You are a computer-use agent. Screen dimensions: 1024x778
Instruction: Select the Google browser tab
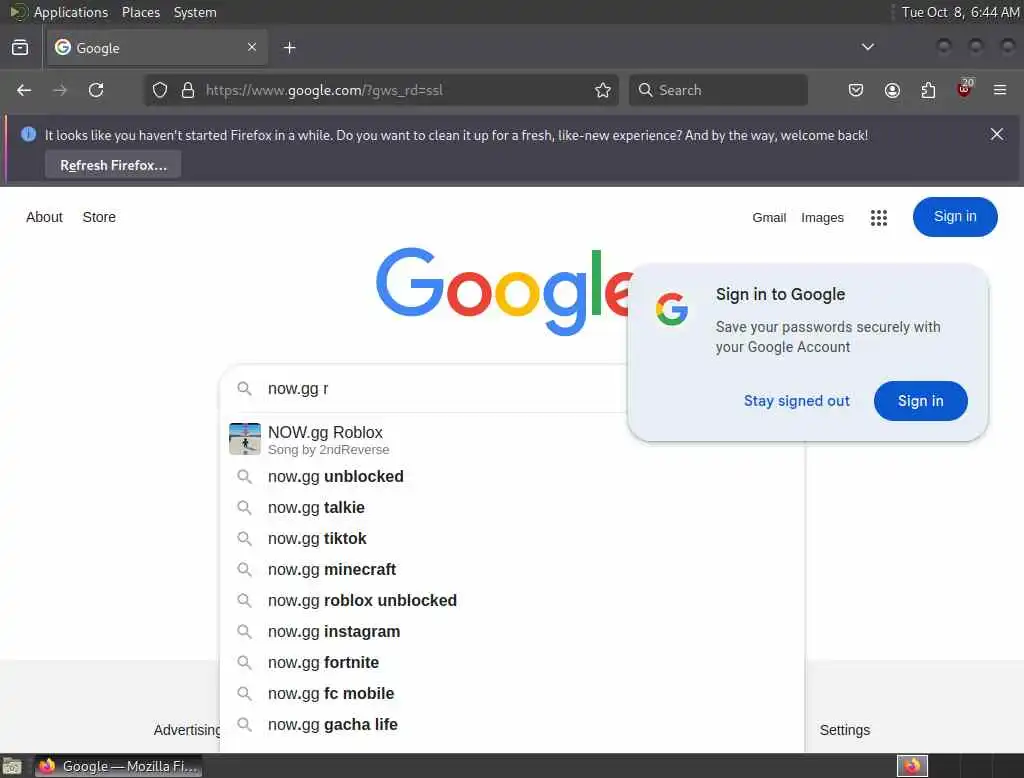(157, 47)
